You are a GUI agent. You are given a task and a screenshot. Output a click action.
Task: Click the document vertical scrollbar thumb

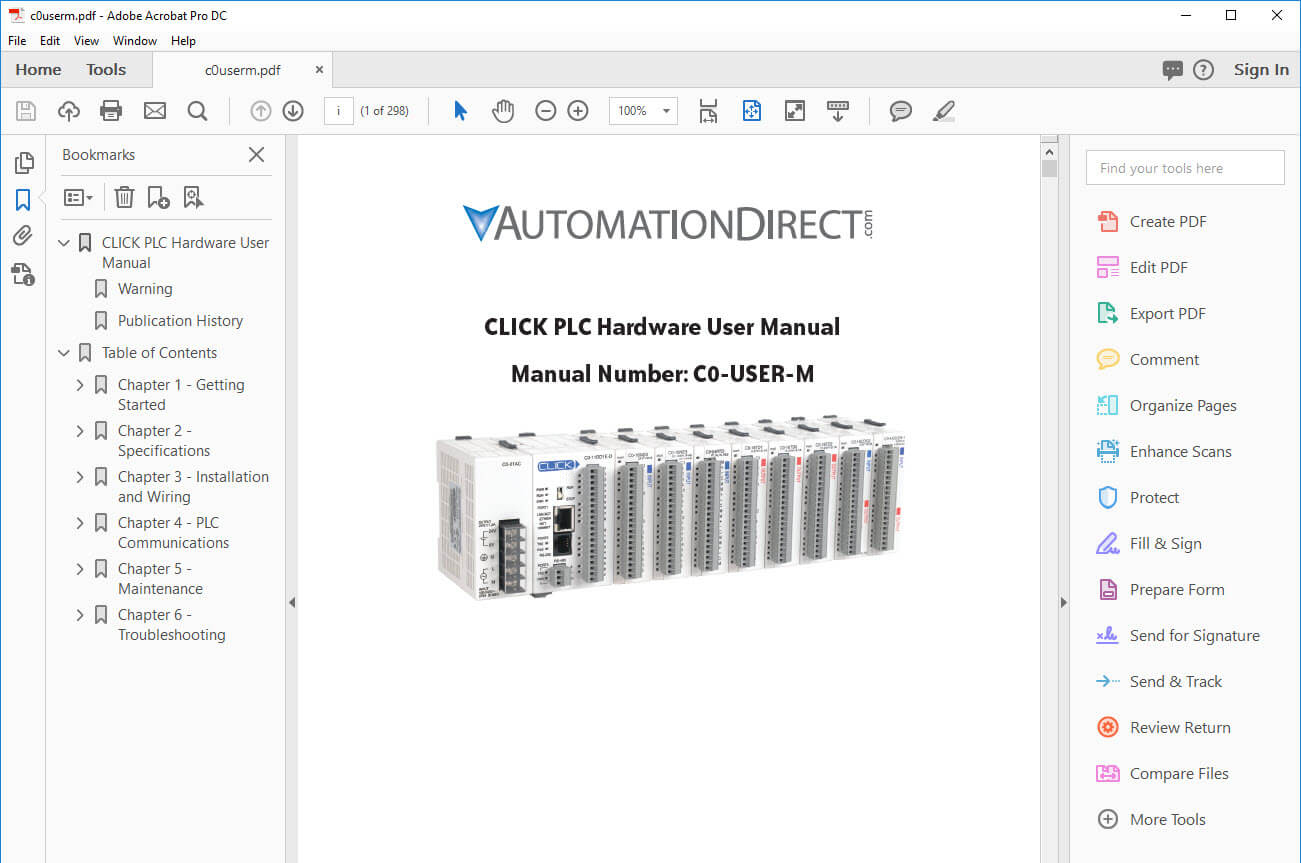pyautogui.click(x=1049, y=168)
